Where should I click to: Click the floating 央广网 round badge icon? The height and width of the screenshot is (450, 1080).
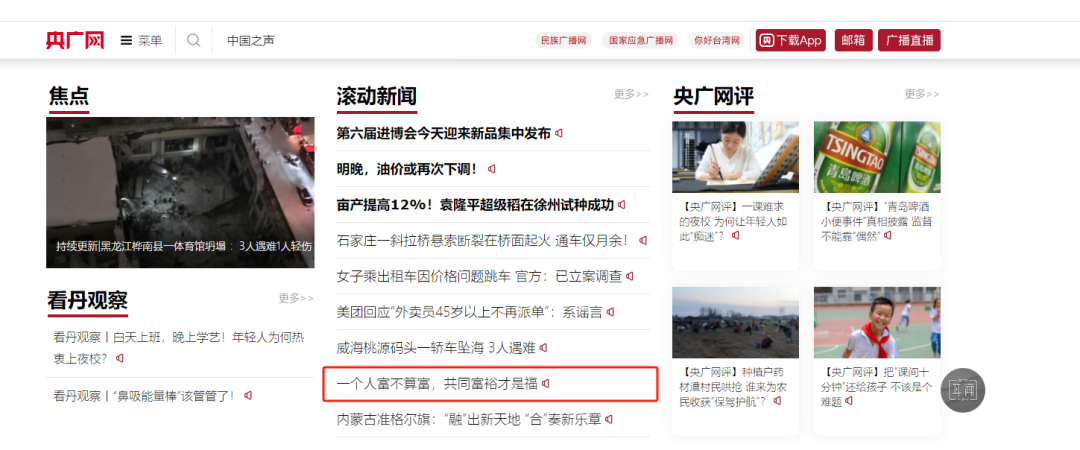[963, 391]
